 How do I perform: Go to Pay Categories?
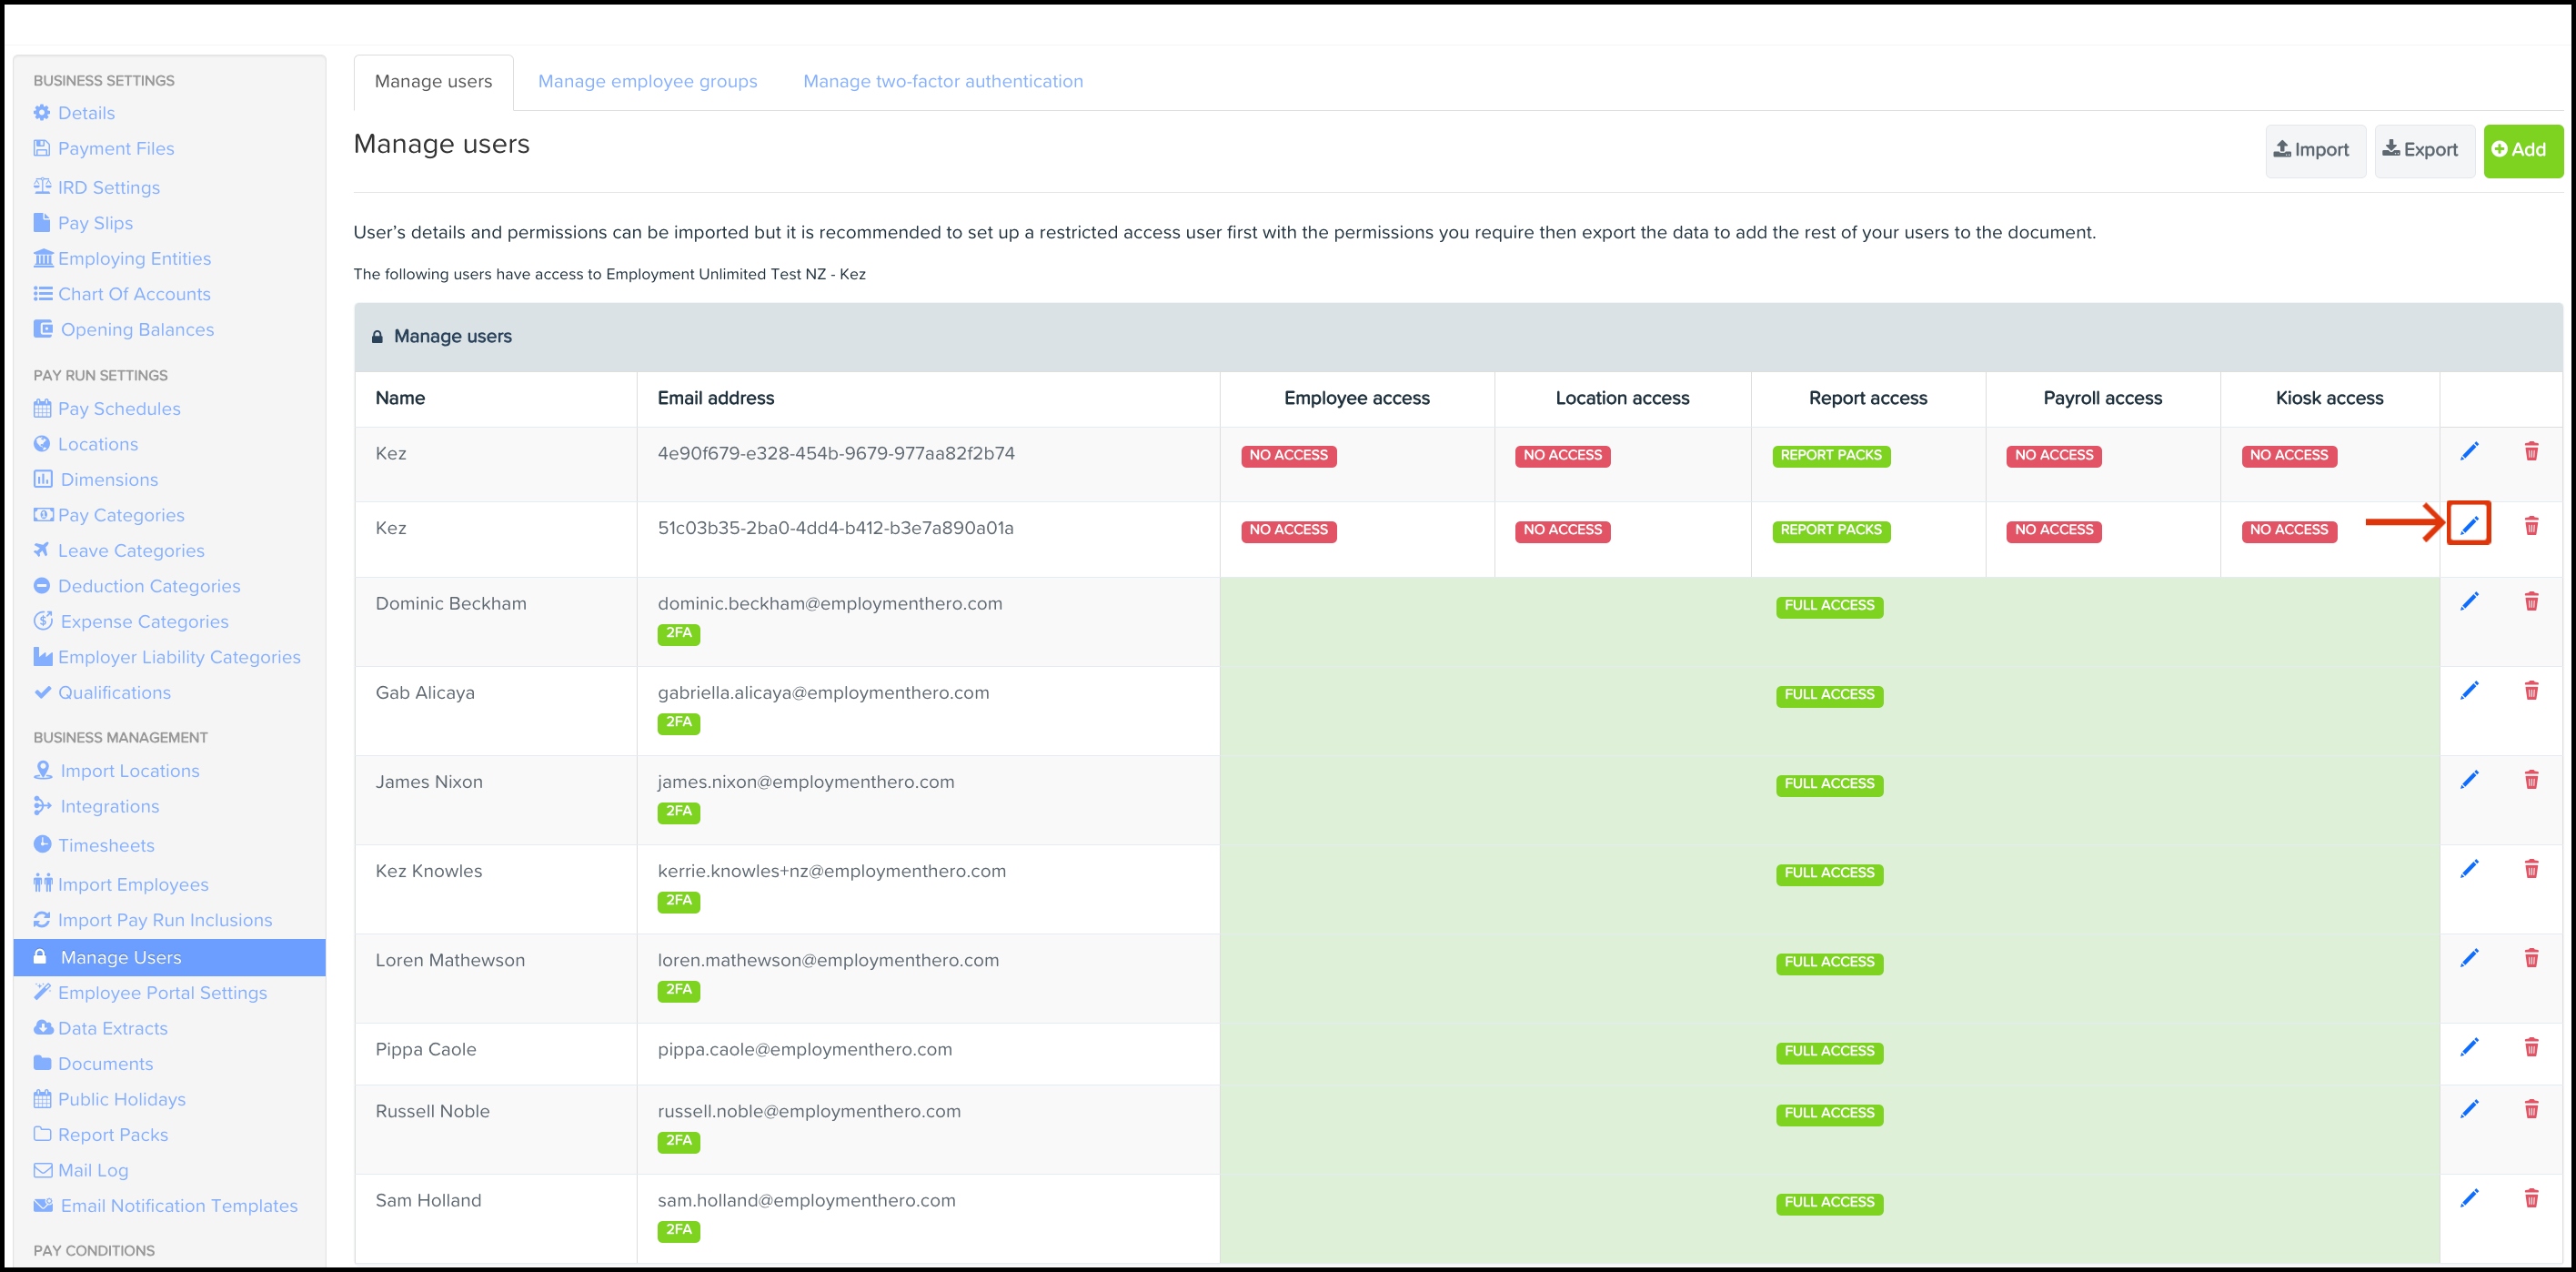pos(109,515)
